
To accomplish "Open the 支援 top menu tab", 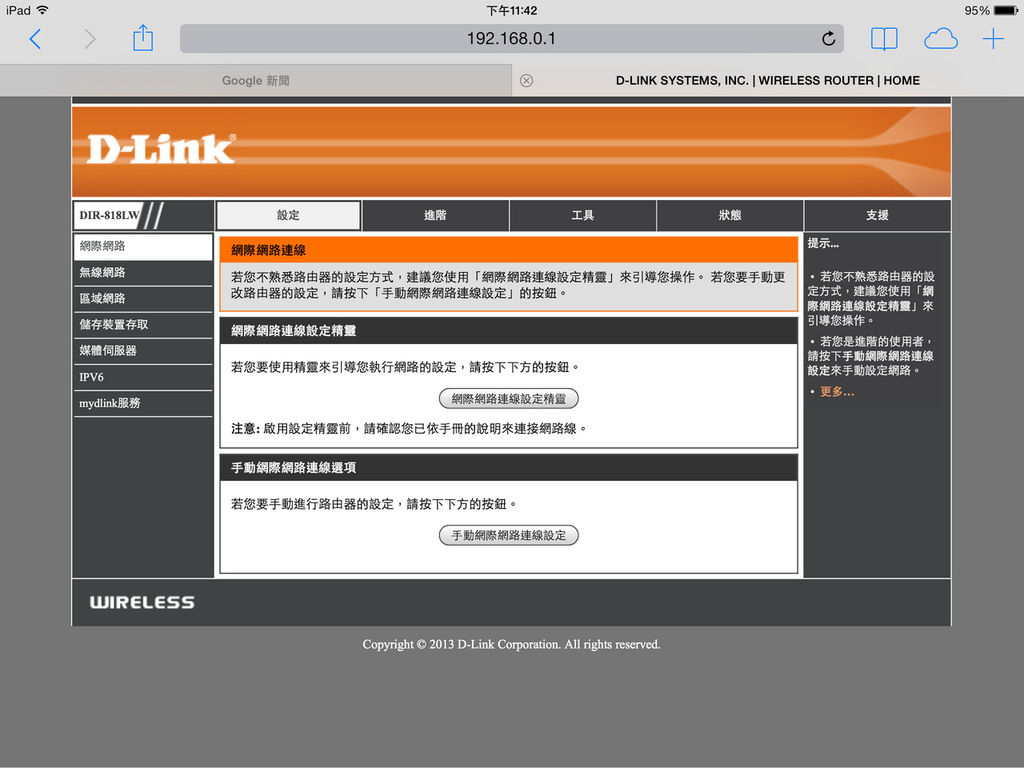I will (877, 216).
